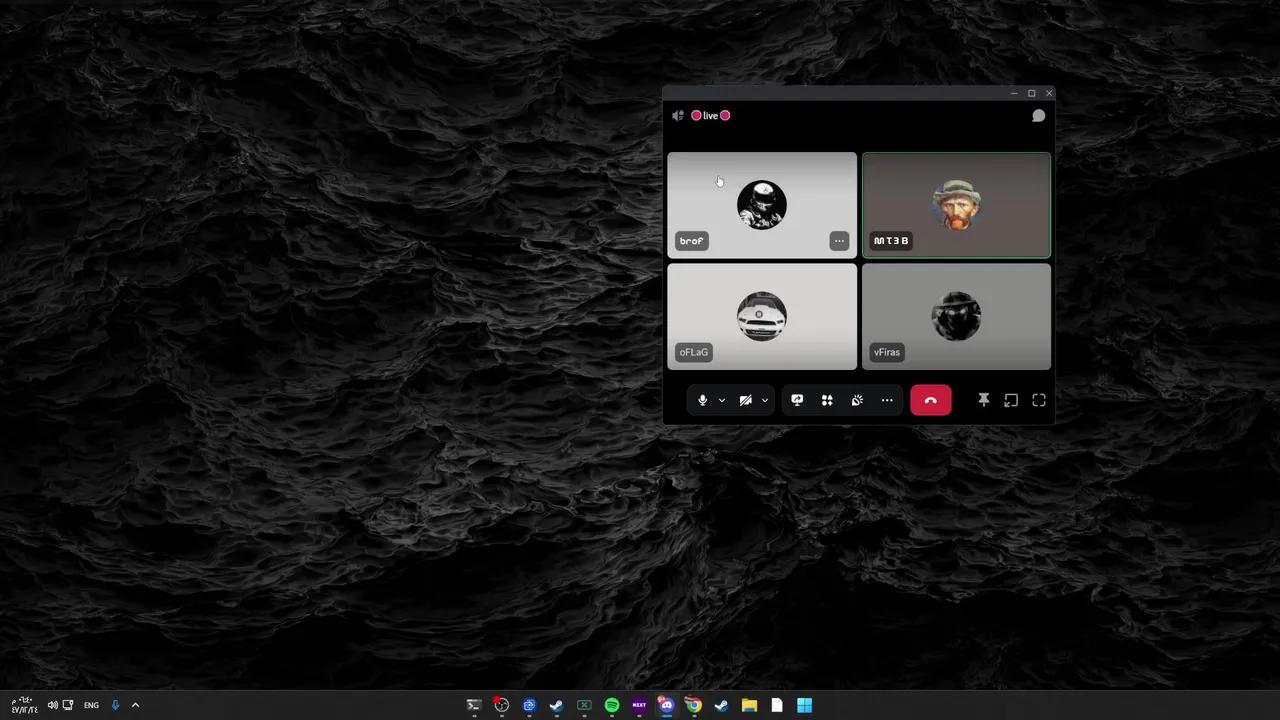Share your screen in the call
This screenshot has height=720, width=1280.
tap(797, 400)
